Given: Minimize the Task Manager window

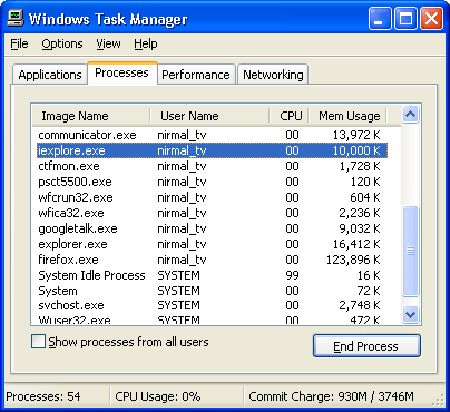Looking at the screenshot, I should point(380,18).
